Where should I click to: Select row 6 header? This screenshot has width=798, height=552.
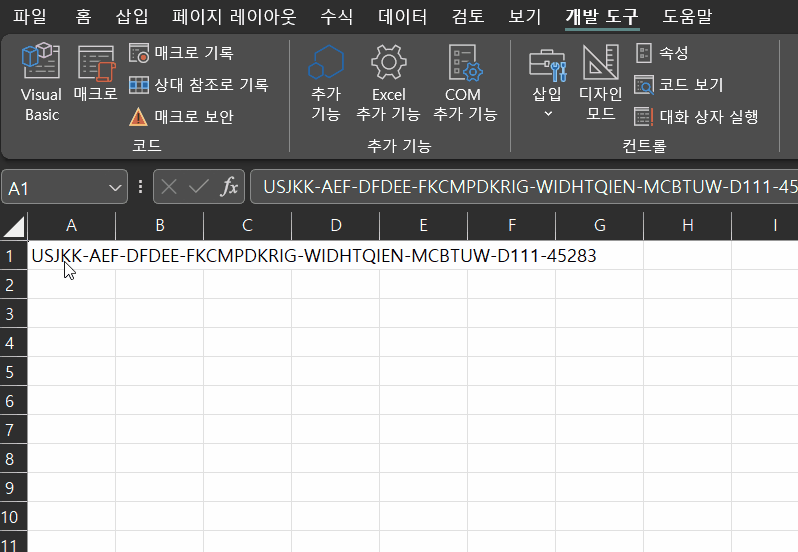[13, 400]
